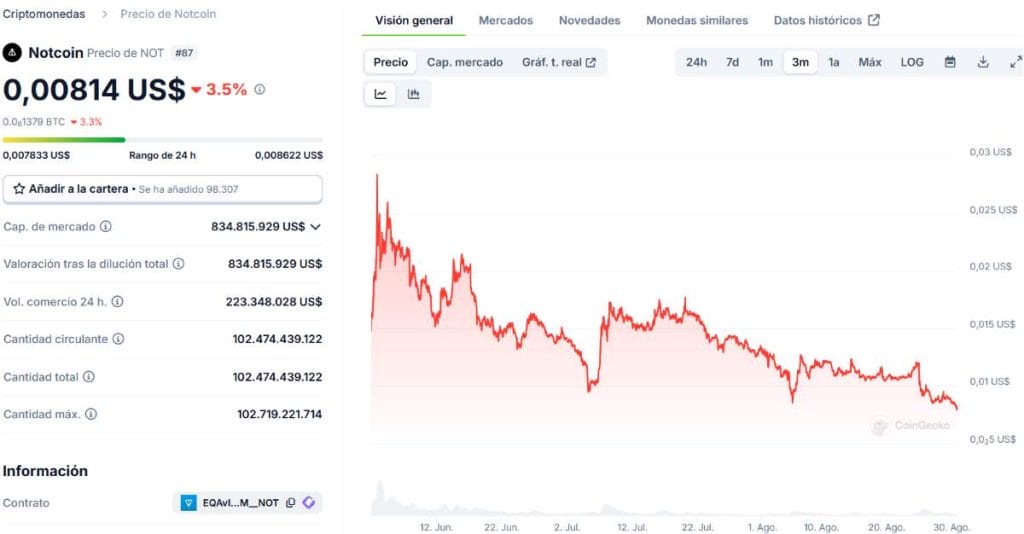This screenshot has width=1024, height=534.
Task: Switch to the Novedades tab
Action: click(589, 20)
